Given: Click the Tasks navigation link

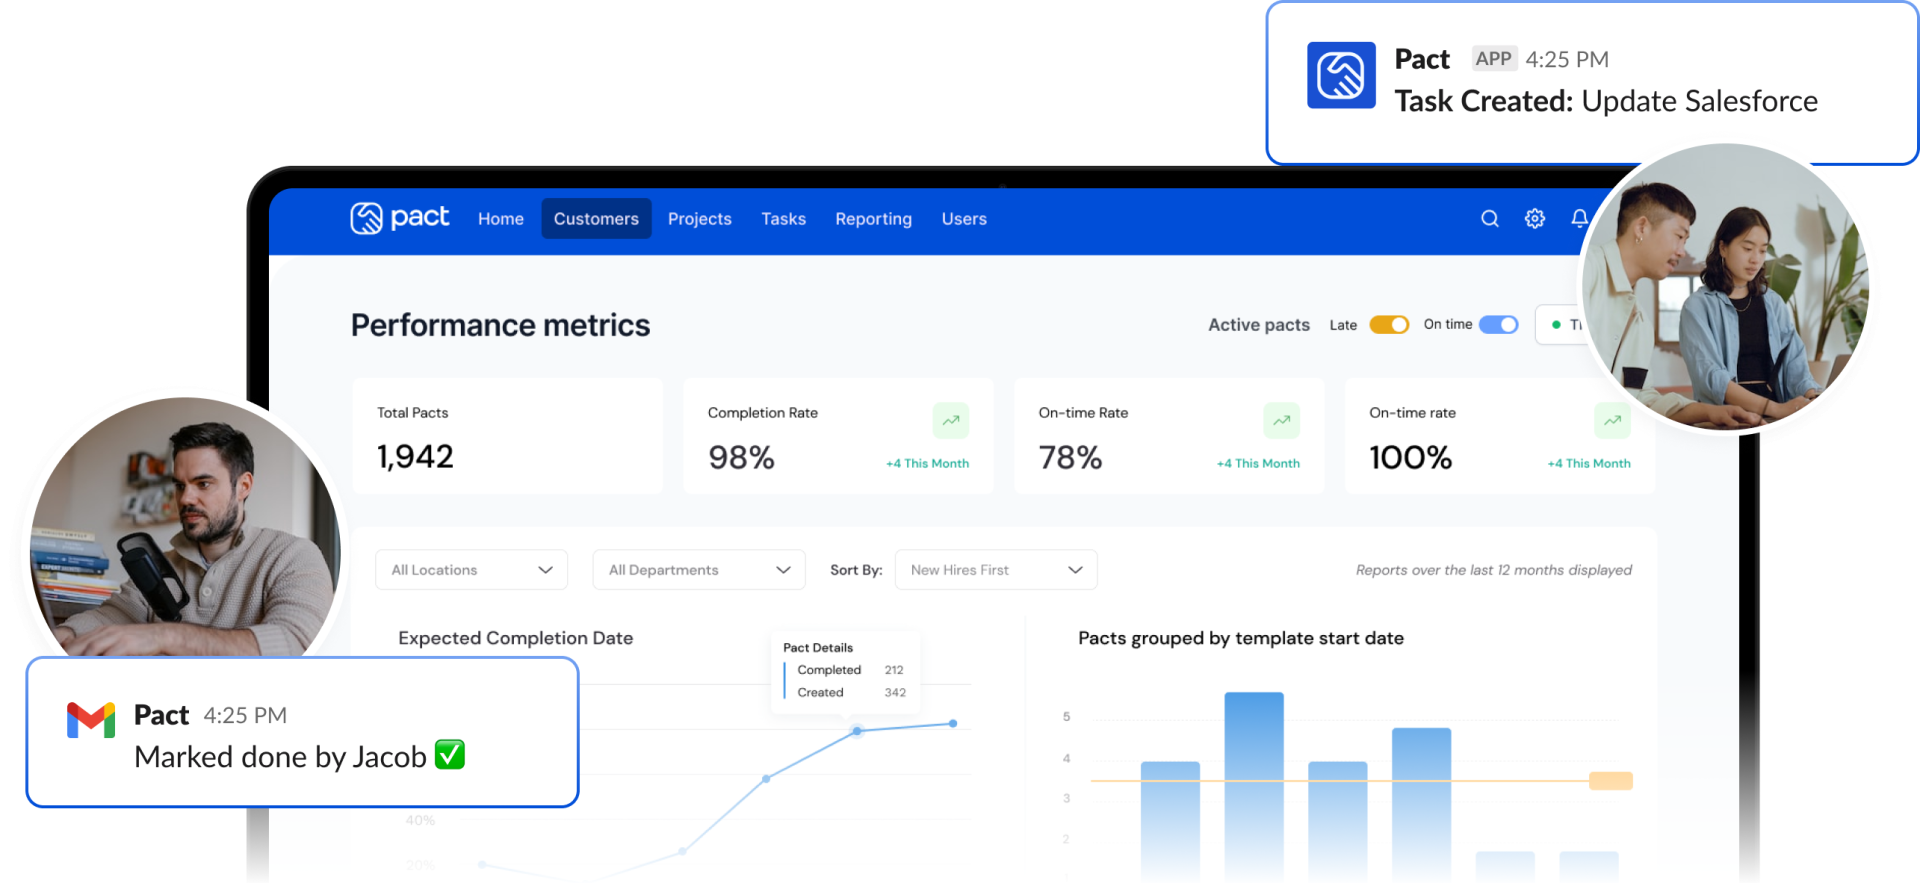Looking at the screenshot, I should [x=783, y=219].
